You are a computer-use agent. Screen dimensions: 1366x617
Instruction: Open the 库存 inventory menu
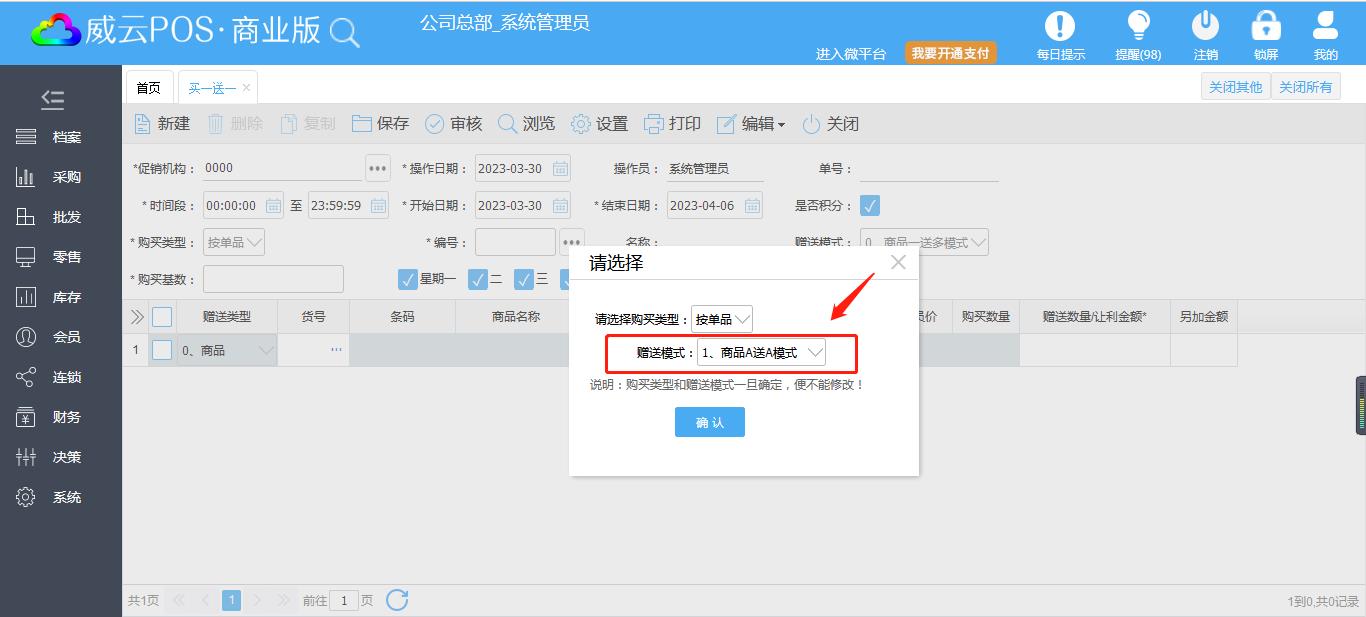coord(66,297)
